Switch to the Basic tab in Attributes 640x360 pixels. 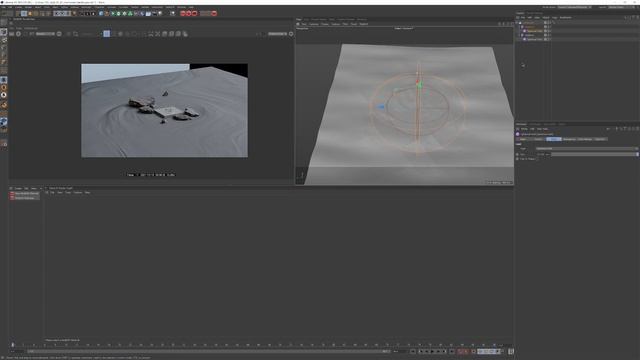pos(523,139)
